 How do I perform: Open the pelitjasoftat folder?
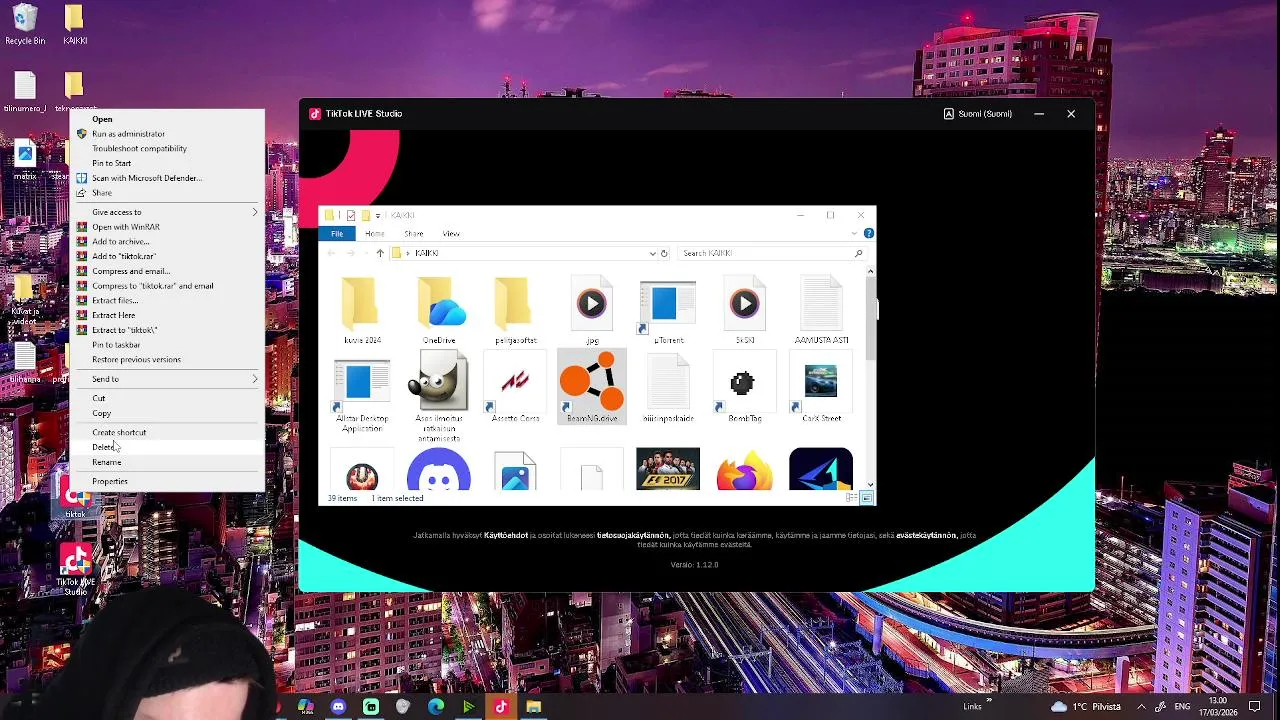[x=516, y=311]
